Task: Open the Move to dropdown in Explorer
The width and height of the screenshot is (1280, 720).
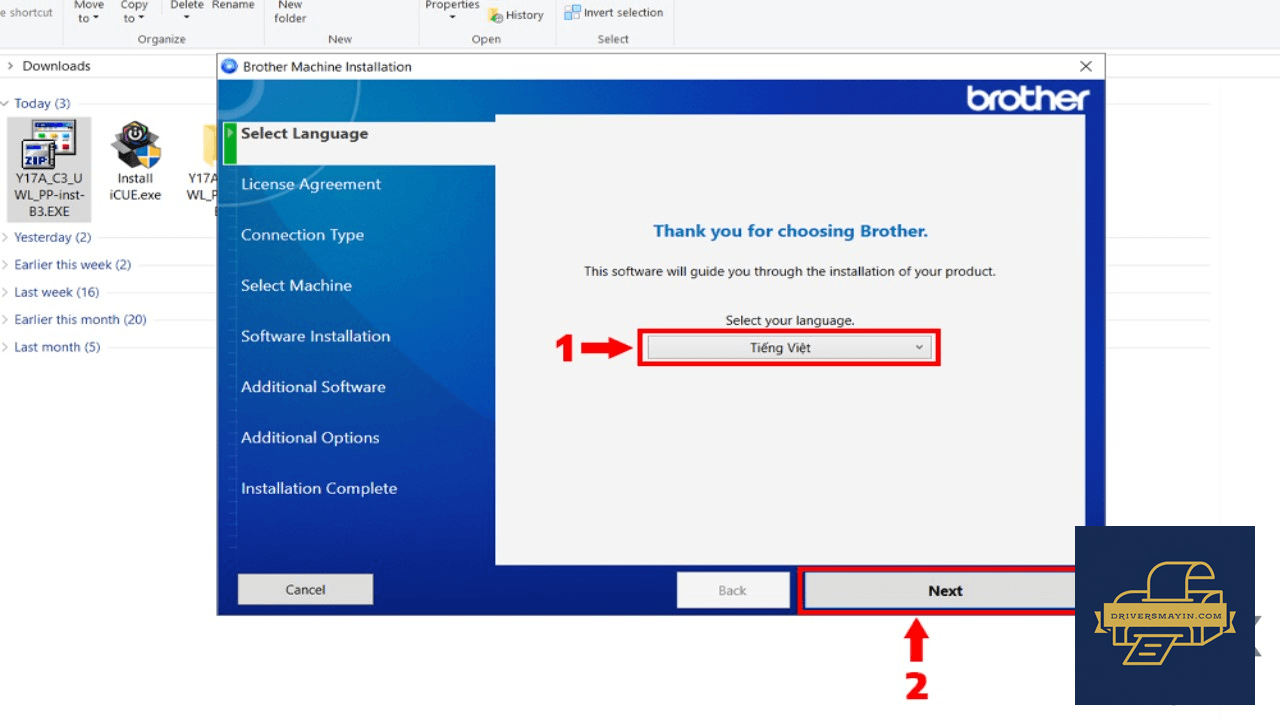Action: pos(89,11)
